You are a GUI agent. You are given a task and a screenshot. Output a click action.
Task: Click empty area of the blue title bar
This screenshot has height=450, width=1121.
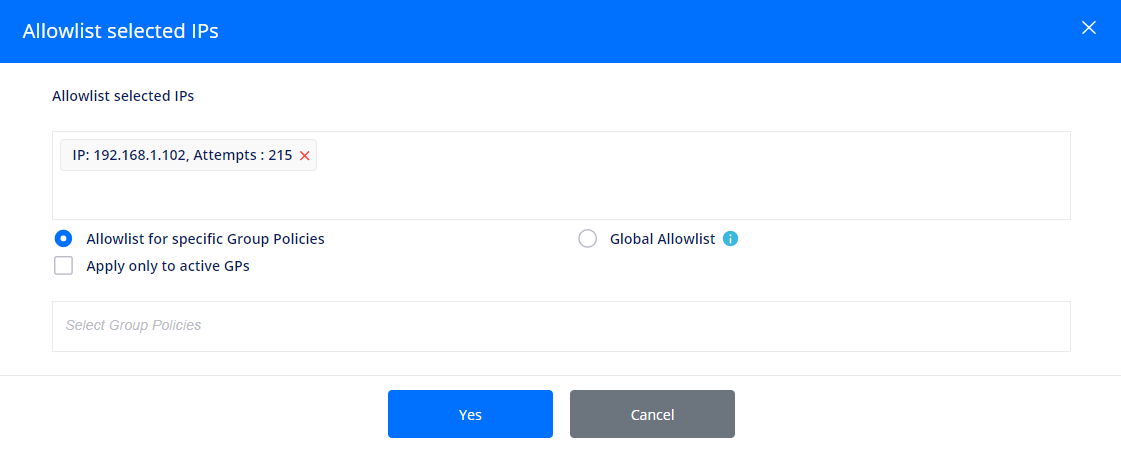click(x=643, y=31)
